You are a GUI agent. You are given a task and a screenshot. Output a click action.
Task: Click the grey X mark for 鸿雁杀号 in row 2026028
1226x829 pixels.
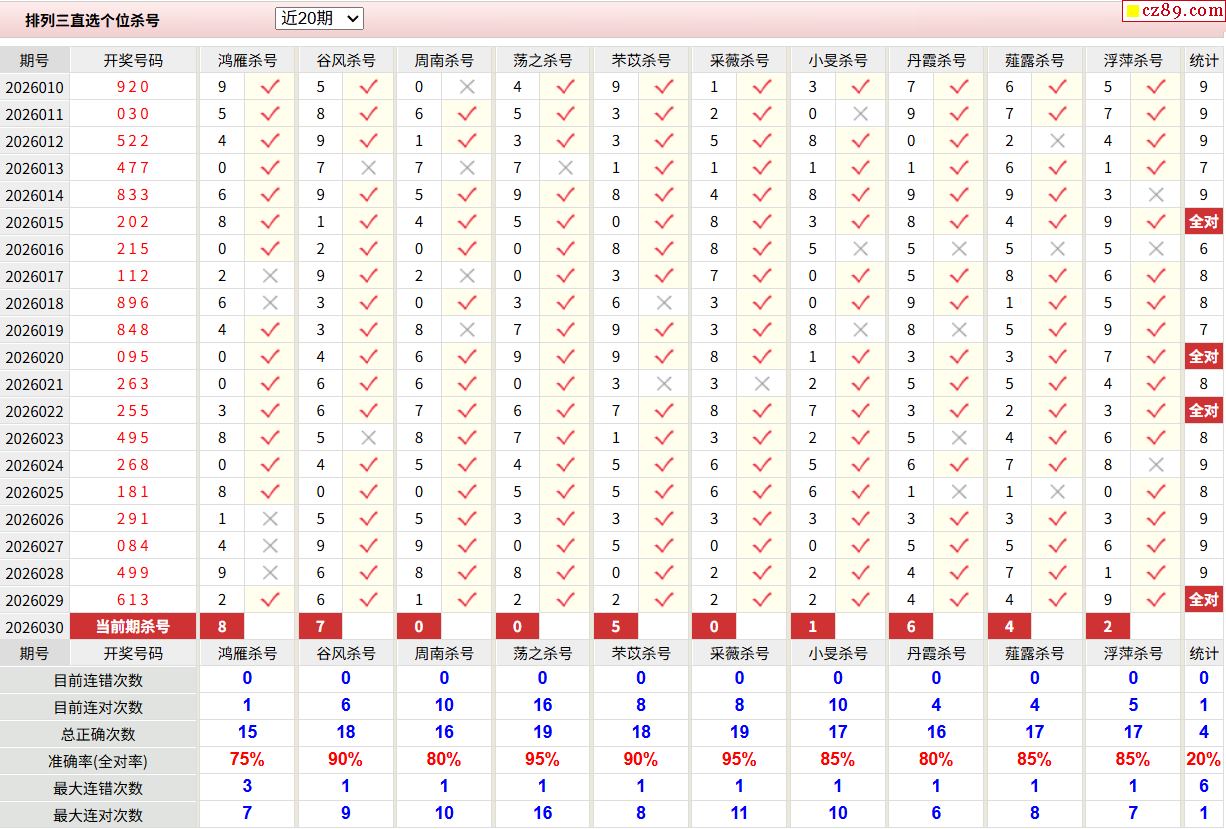(270, 573)
